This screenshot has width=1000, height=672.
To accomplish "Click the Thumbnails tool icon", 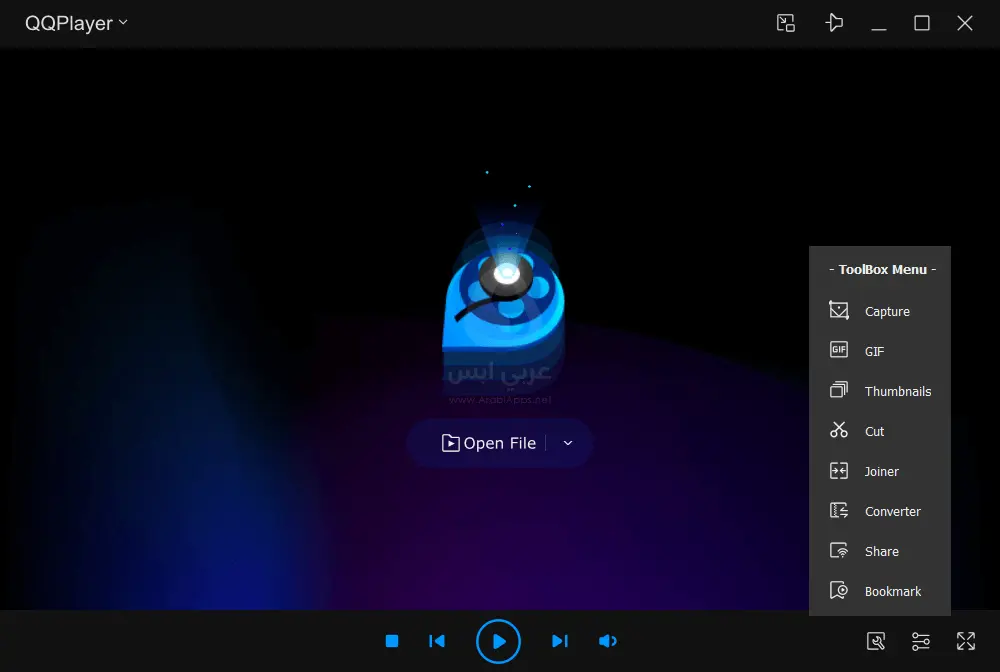I will [838, 390].
